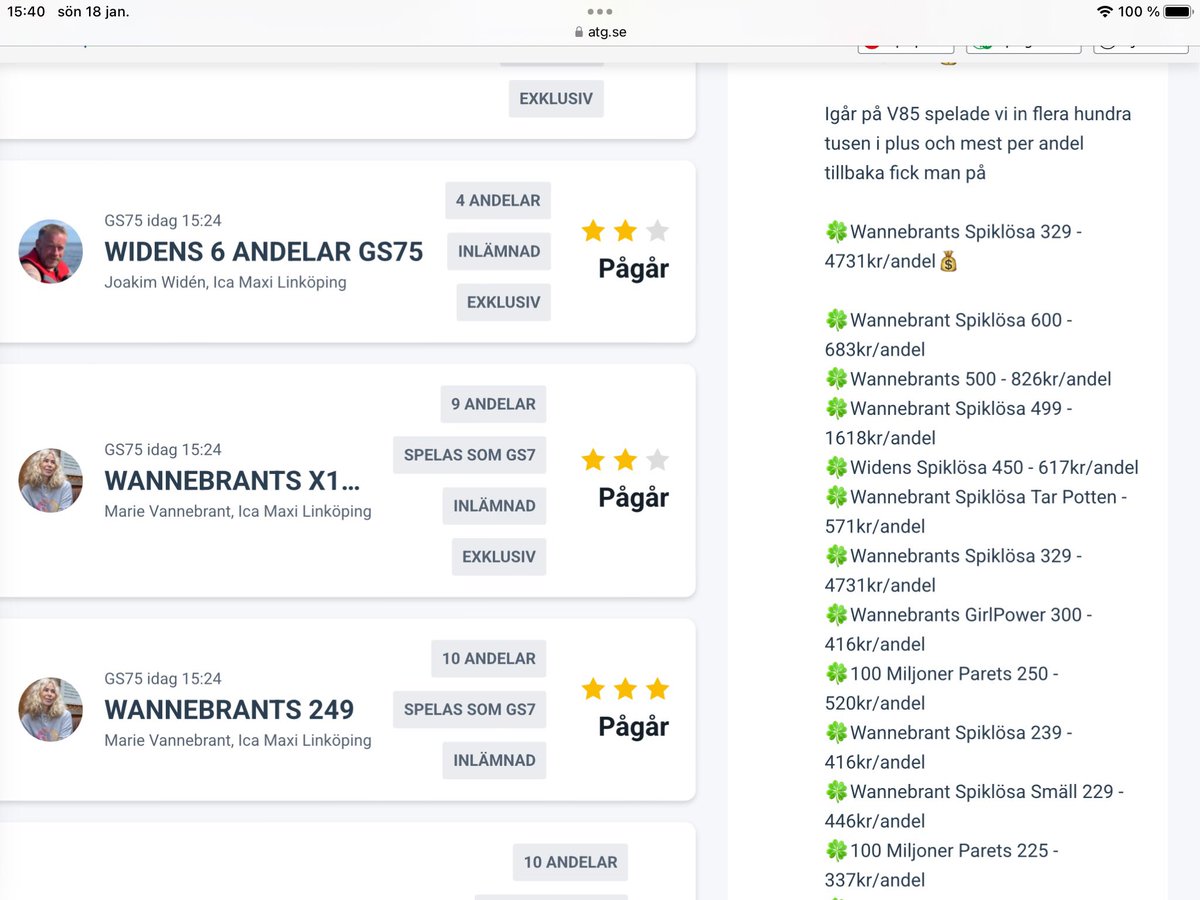Open the Safari three-dot multitasking menu
Viewport: 1200px width, 900px height.
[x=600, y=12]
